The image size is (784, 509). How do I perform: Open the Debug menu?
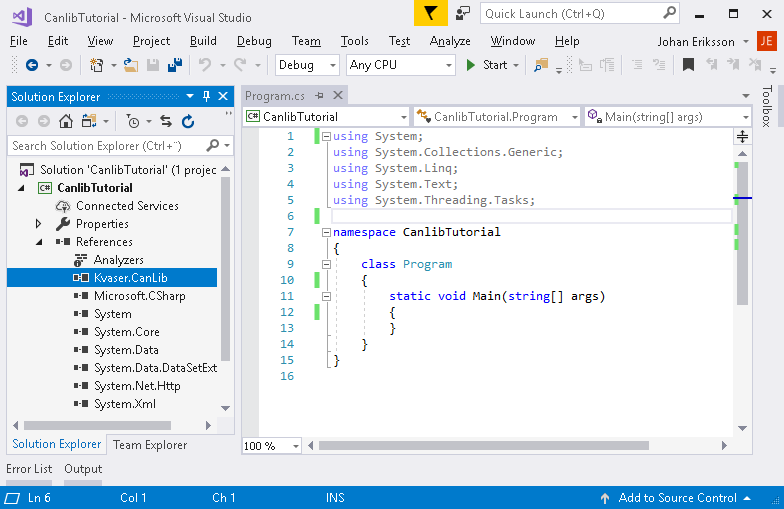coord(254,41)
